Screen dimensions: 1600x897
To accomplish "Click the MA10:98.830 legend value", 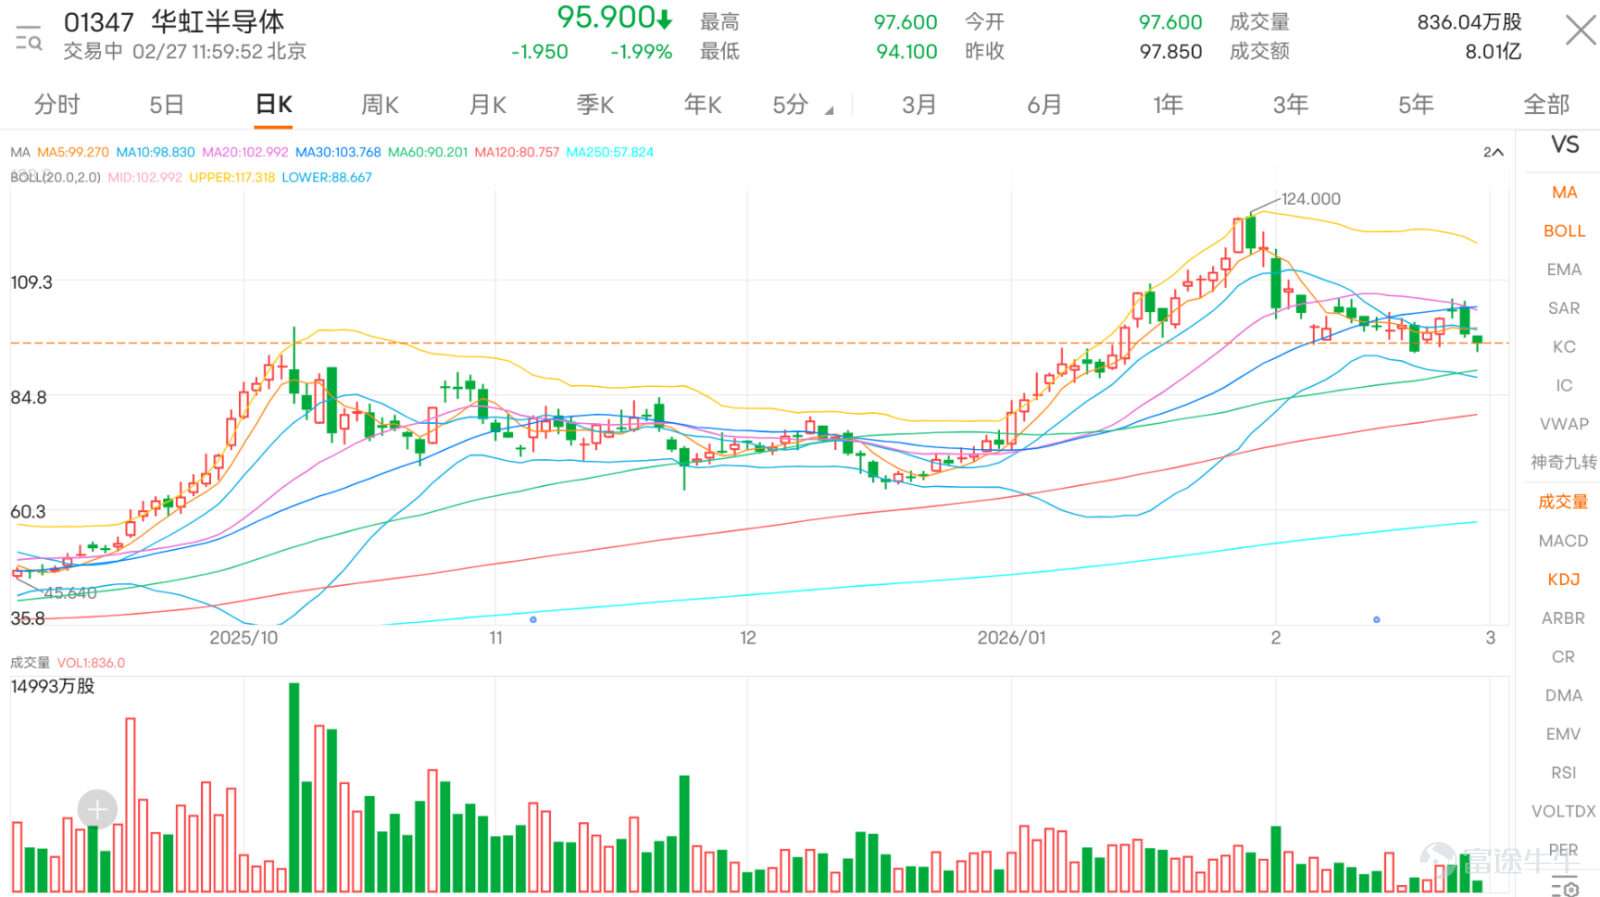I will coord(155,152).
